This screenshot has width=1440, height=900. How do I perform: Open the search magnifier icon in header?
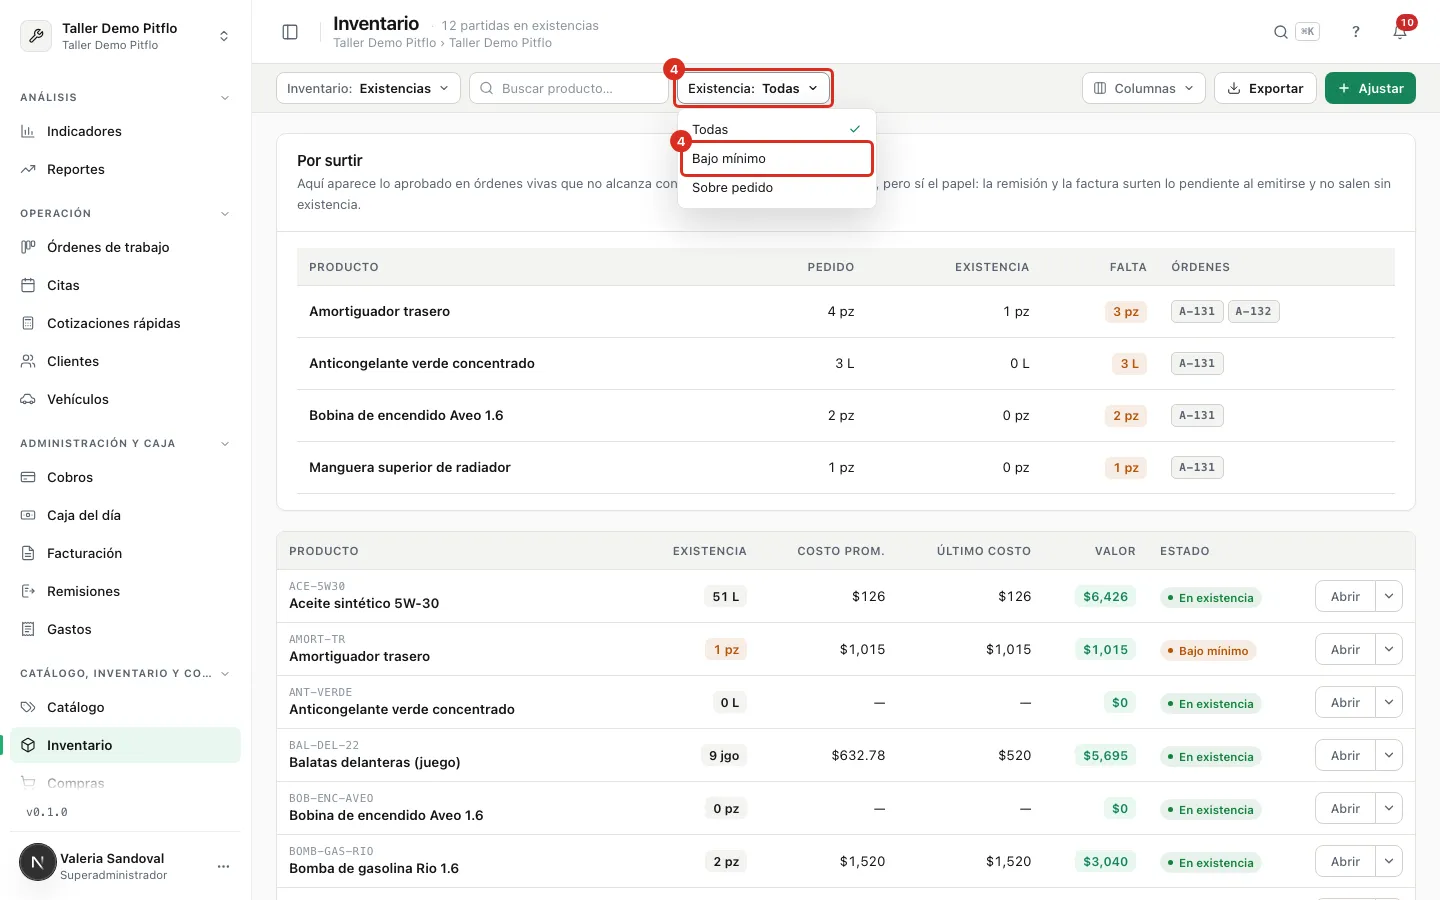point(1280,32)
